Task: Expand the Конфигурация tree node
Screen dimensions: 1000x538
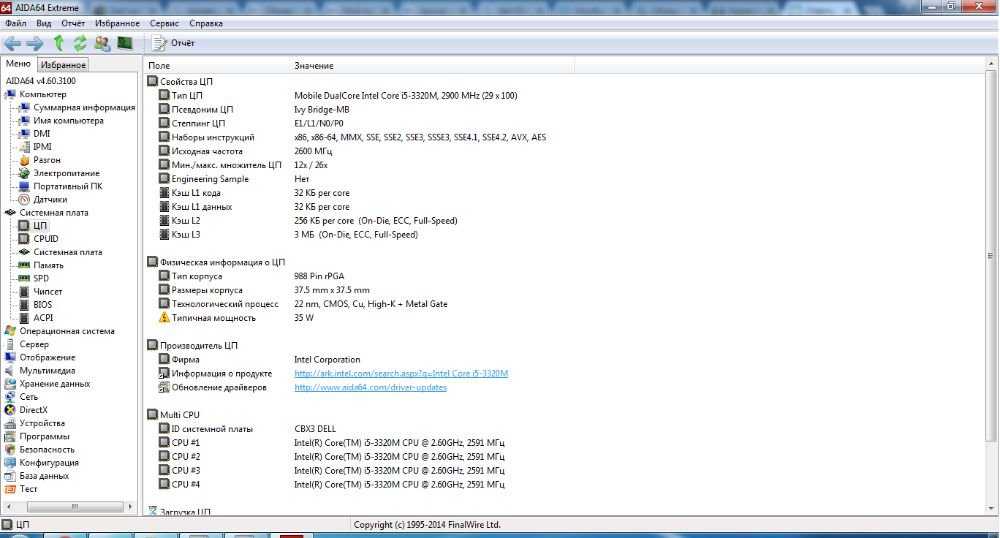Action: pyautogui.click(x=49, y=462)
